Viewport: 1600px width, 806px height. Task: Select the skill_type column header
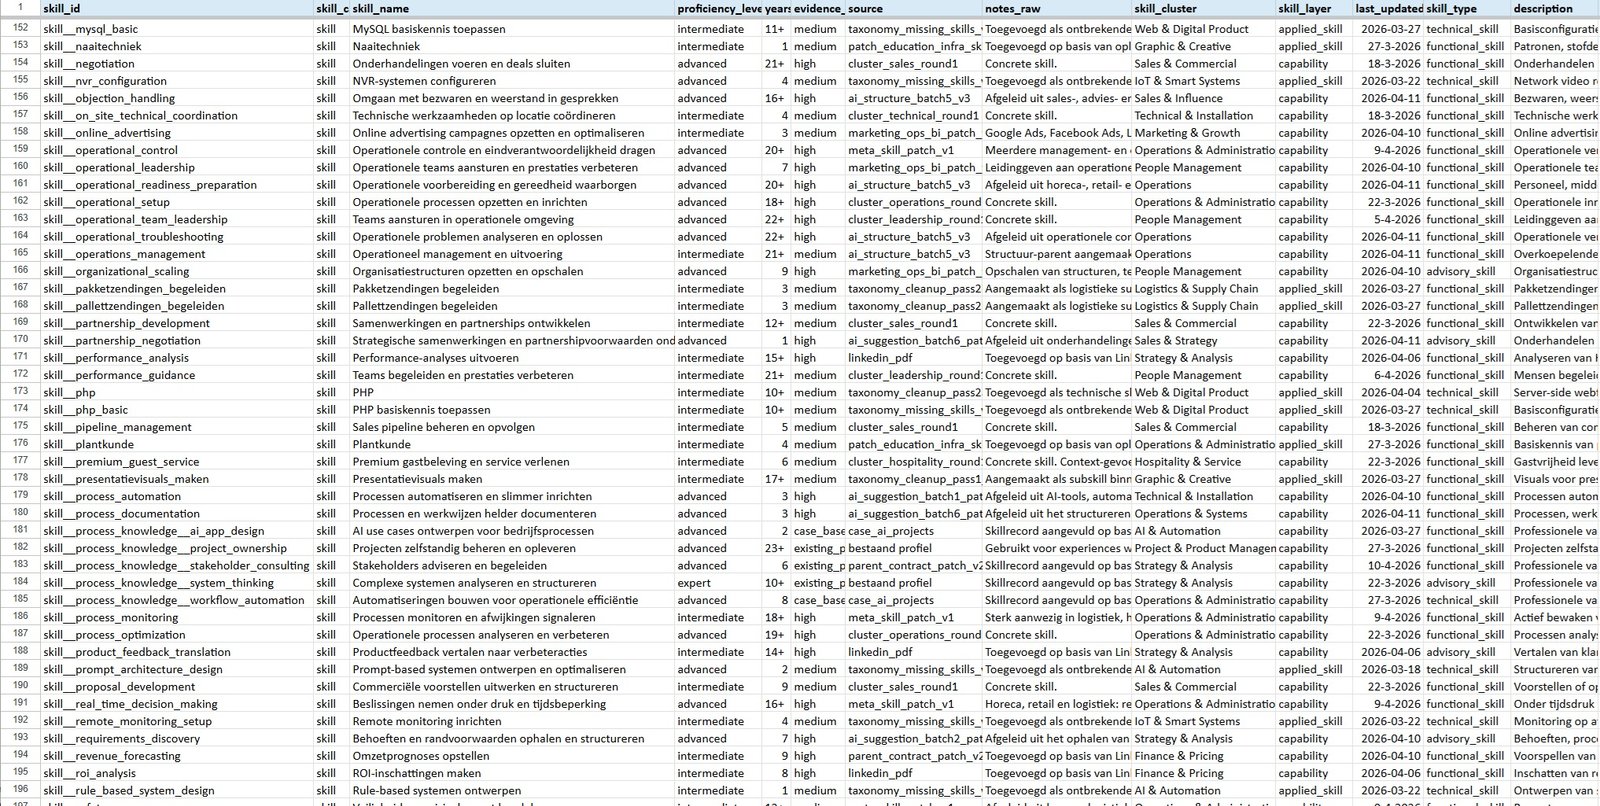coord(1467,9)
